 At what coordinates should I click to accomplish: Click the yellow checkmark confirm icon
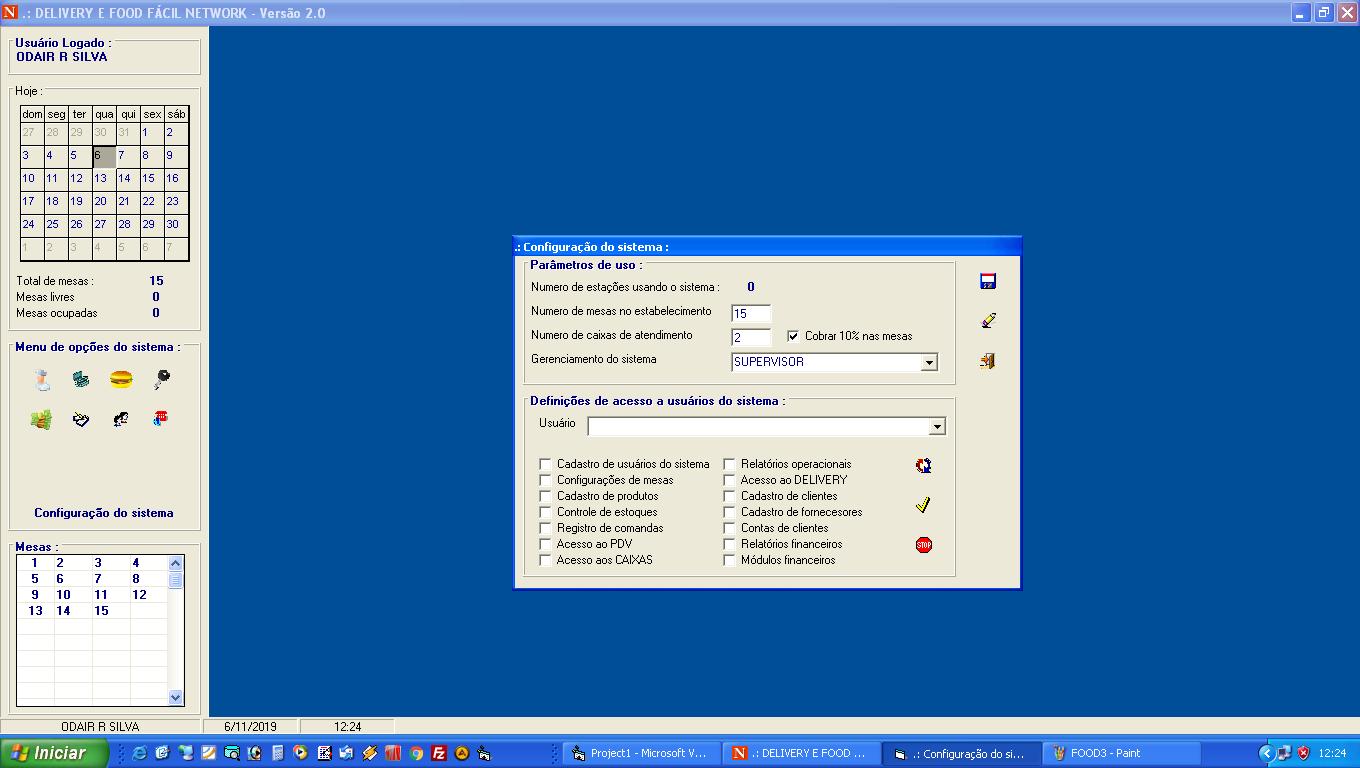pyautogui.click(x=924, y=505)
